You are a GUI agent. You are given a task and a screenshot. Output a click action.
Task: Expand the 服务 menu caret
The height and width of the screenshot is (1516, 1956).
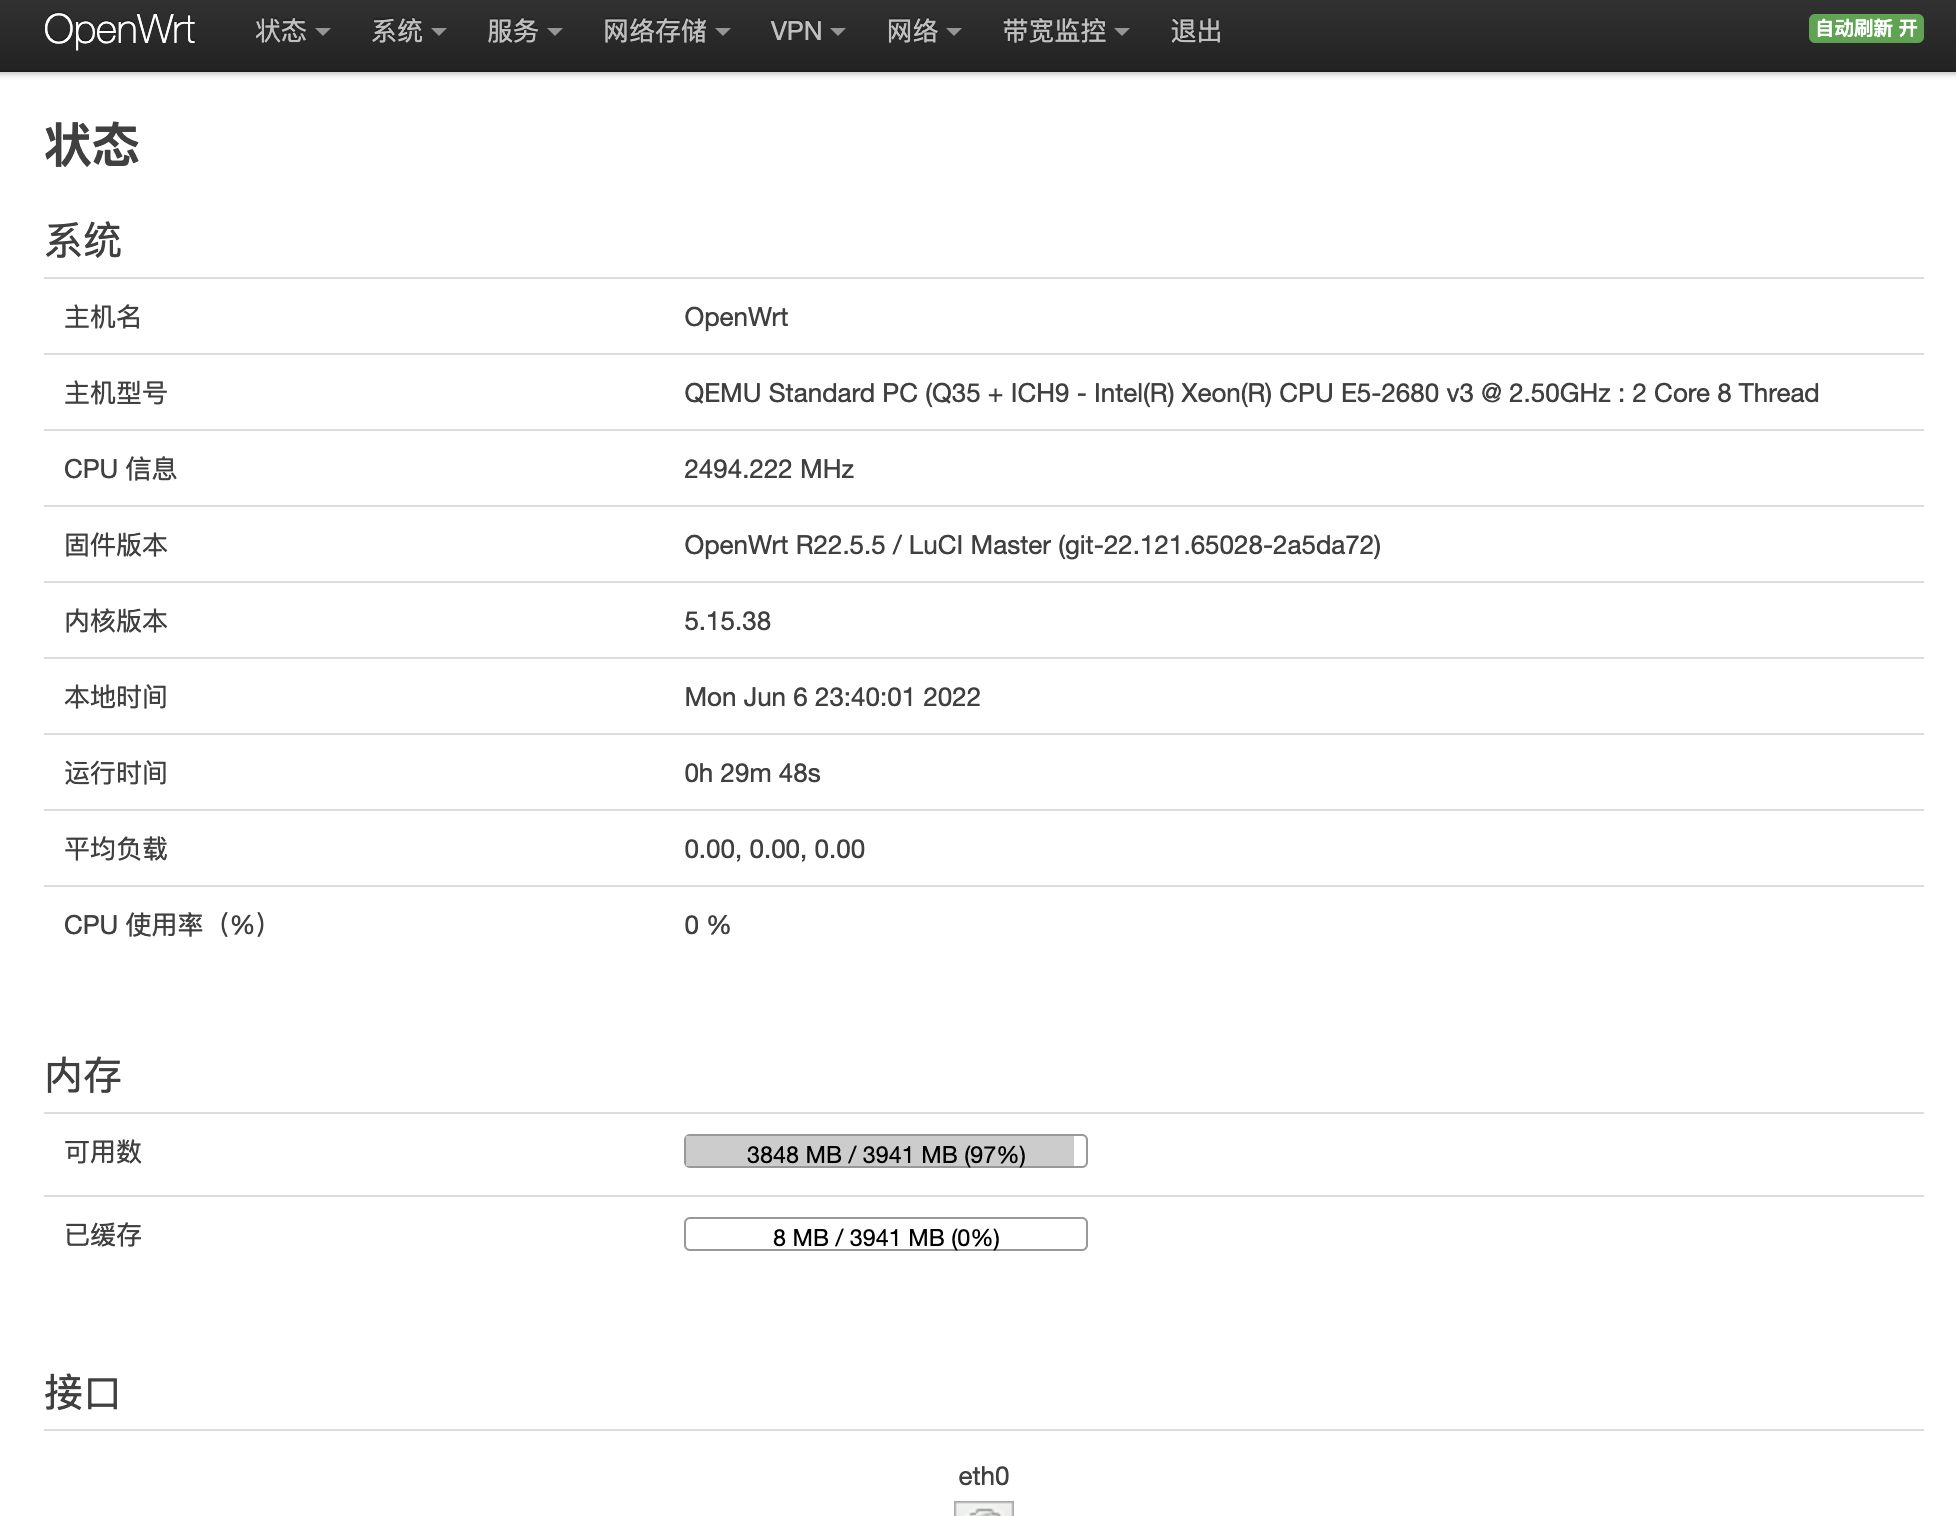(555, 32)
